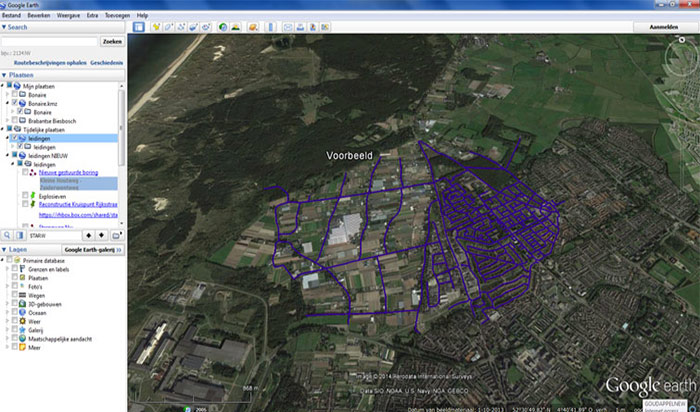The image size is (700, 412).
Task: Click the Zoeken search button
Action: pyautogui.click(x=112, y=42)
